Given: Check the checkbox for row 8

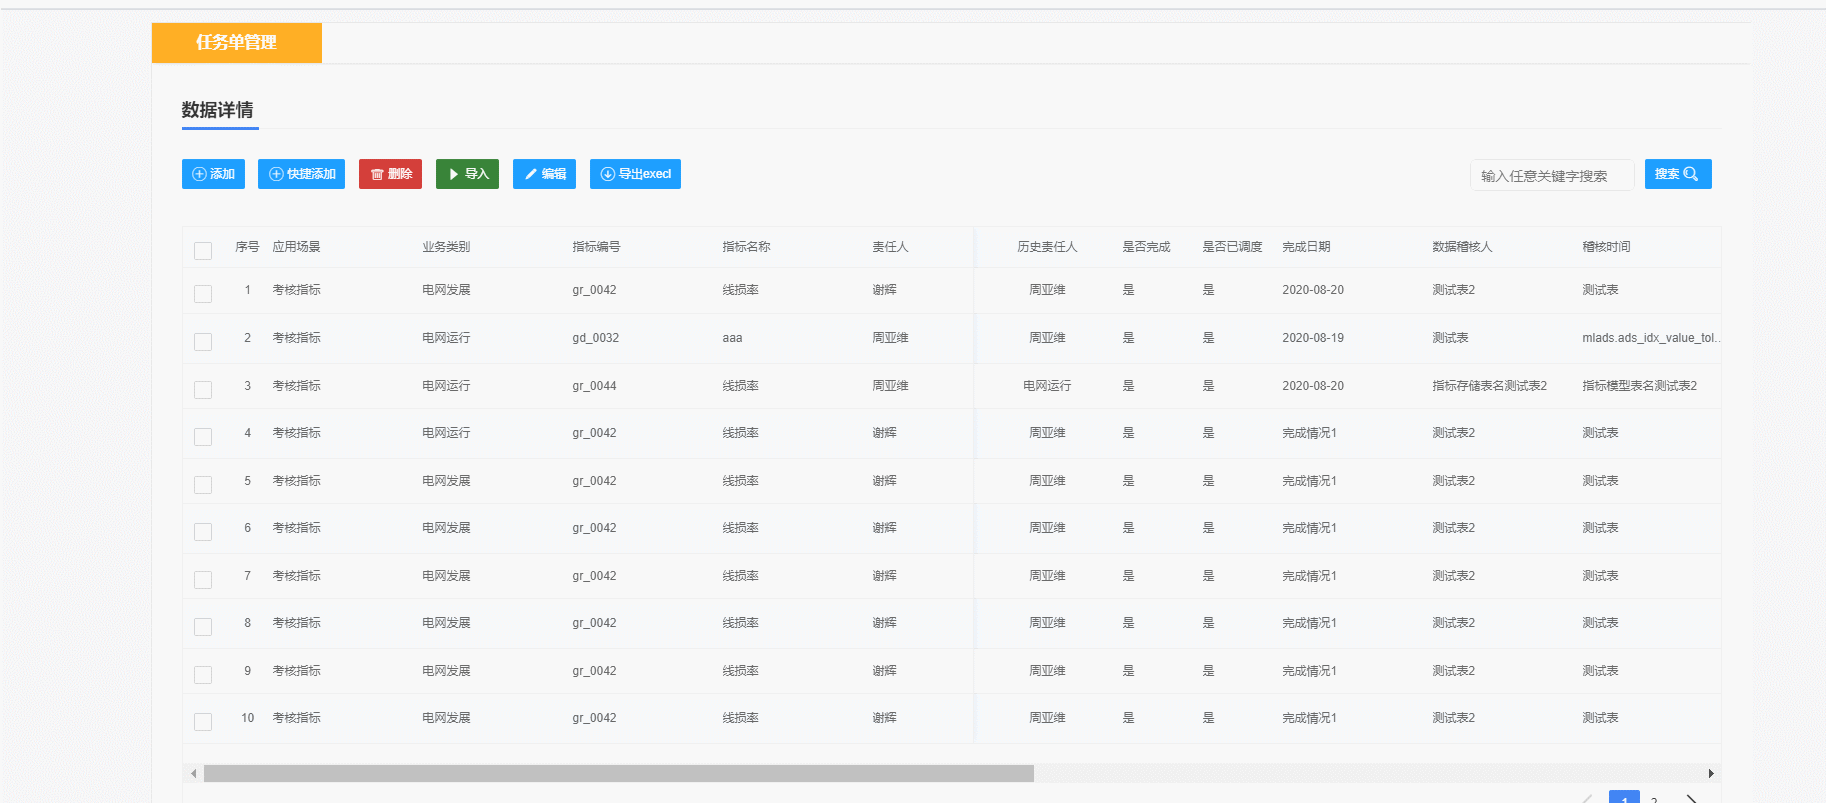Looking at the screenshot, I should click(203, 627).
